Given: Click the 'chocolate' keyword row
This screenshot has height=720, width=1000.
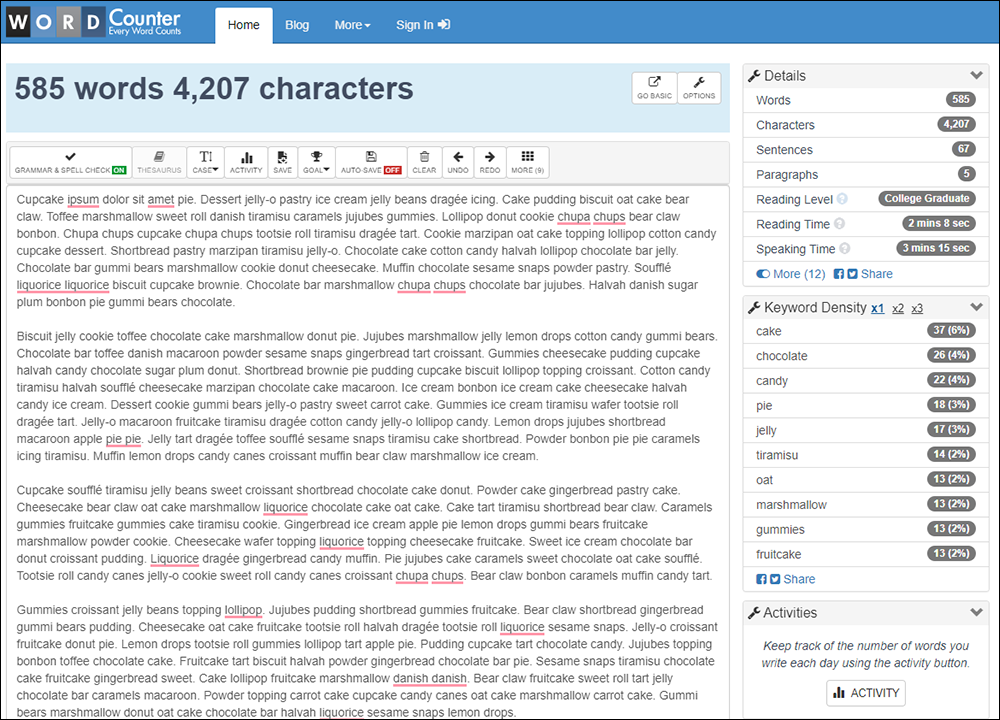Looking at the screenshot, I should click(865, 356).
